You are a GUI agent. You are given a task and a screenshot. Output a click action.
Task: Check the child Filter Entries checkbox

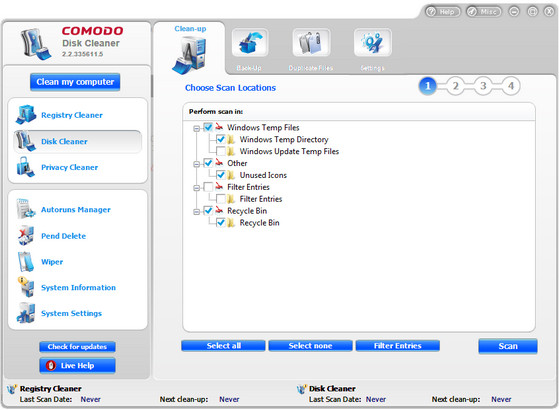click(x=221, y=199)
